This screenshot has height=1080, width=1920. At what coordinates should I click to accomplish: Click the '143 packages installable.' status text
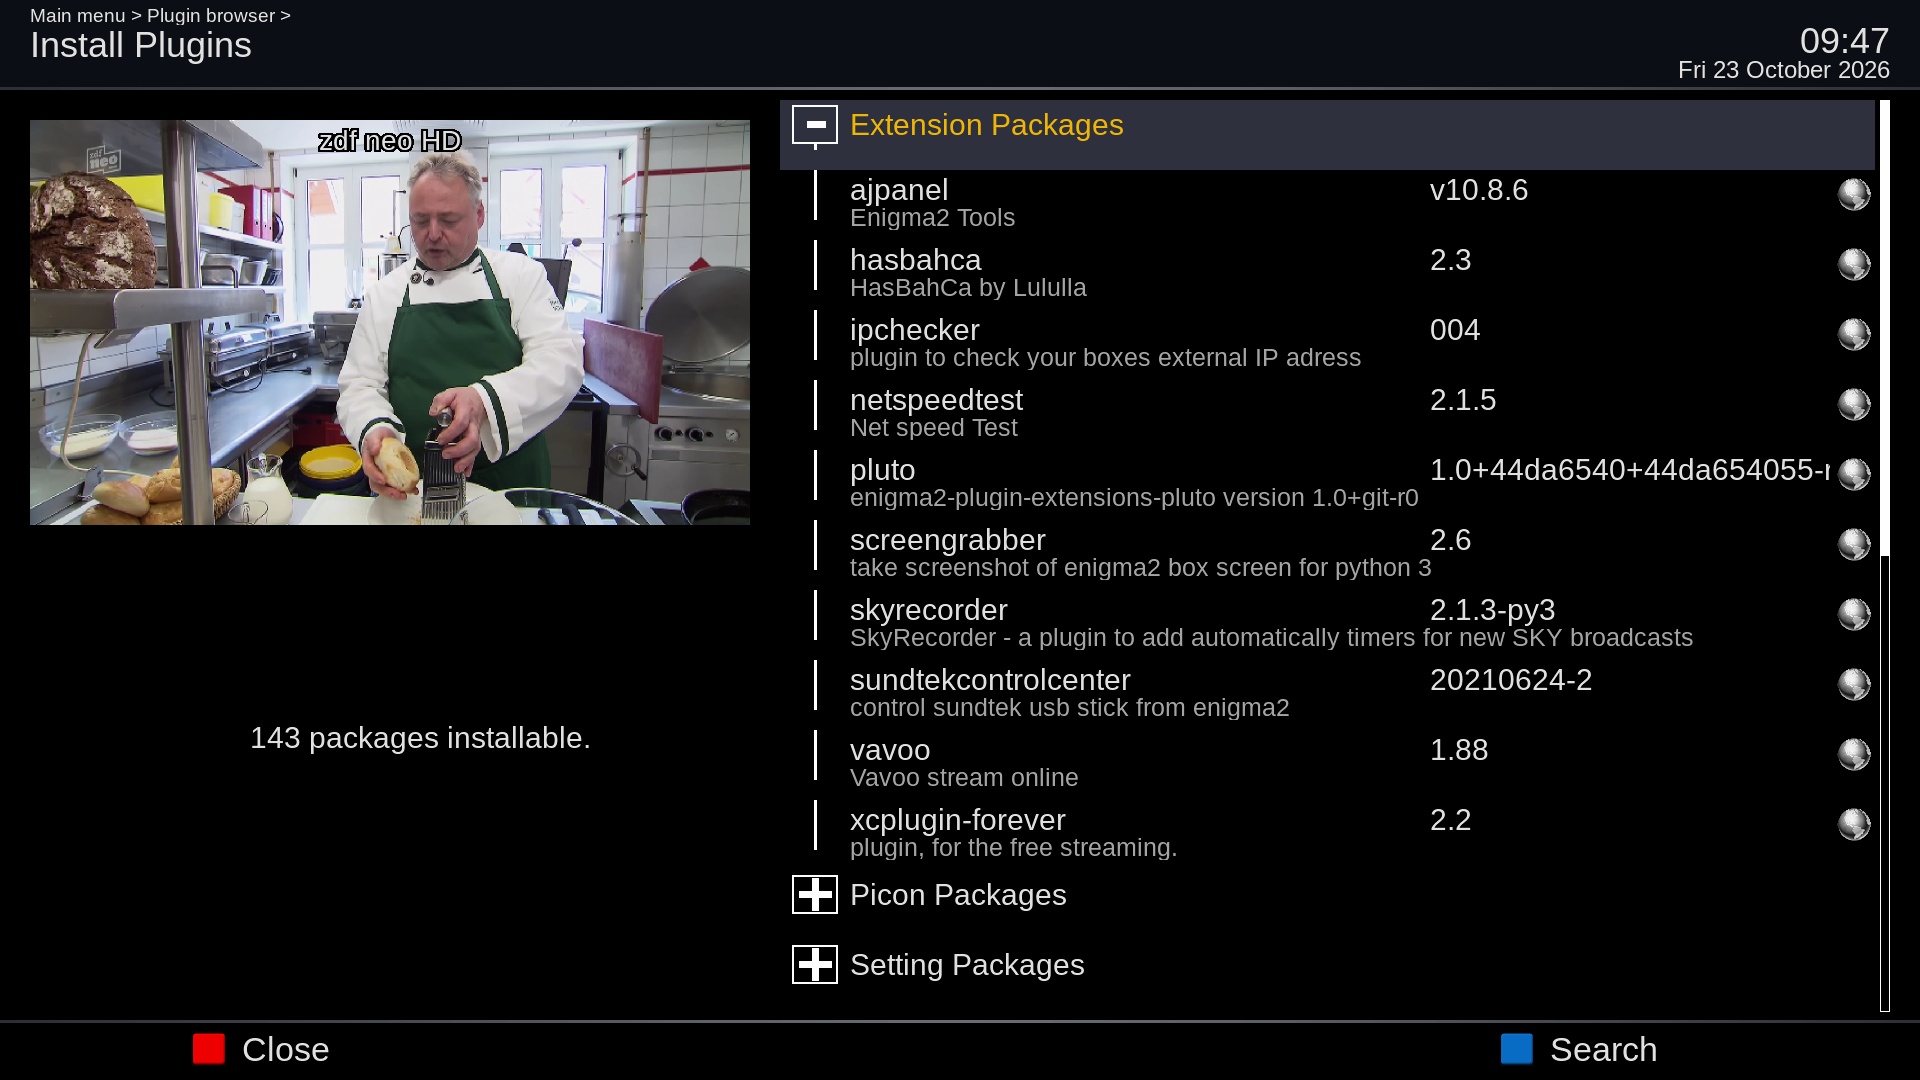[x=420, y=738]
